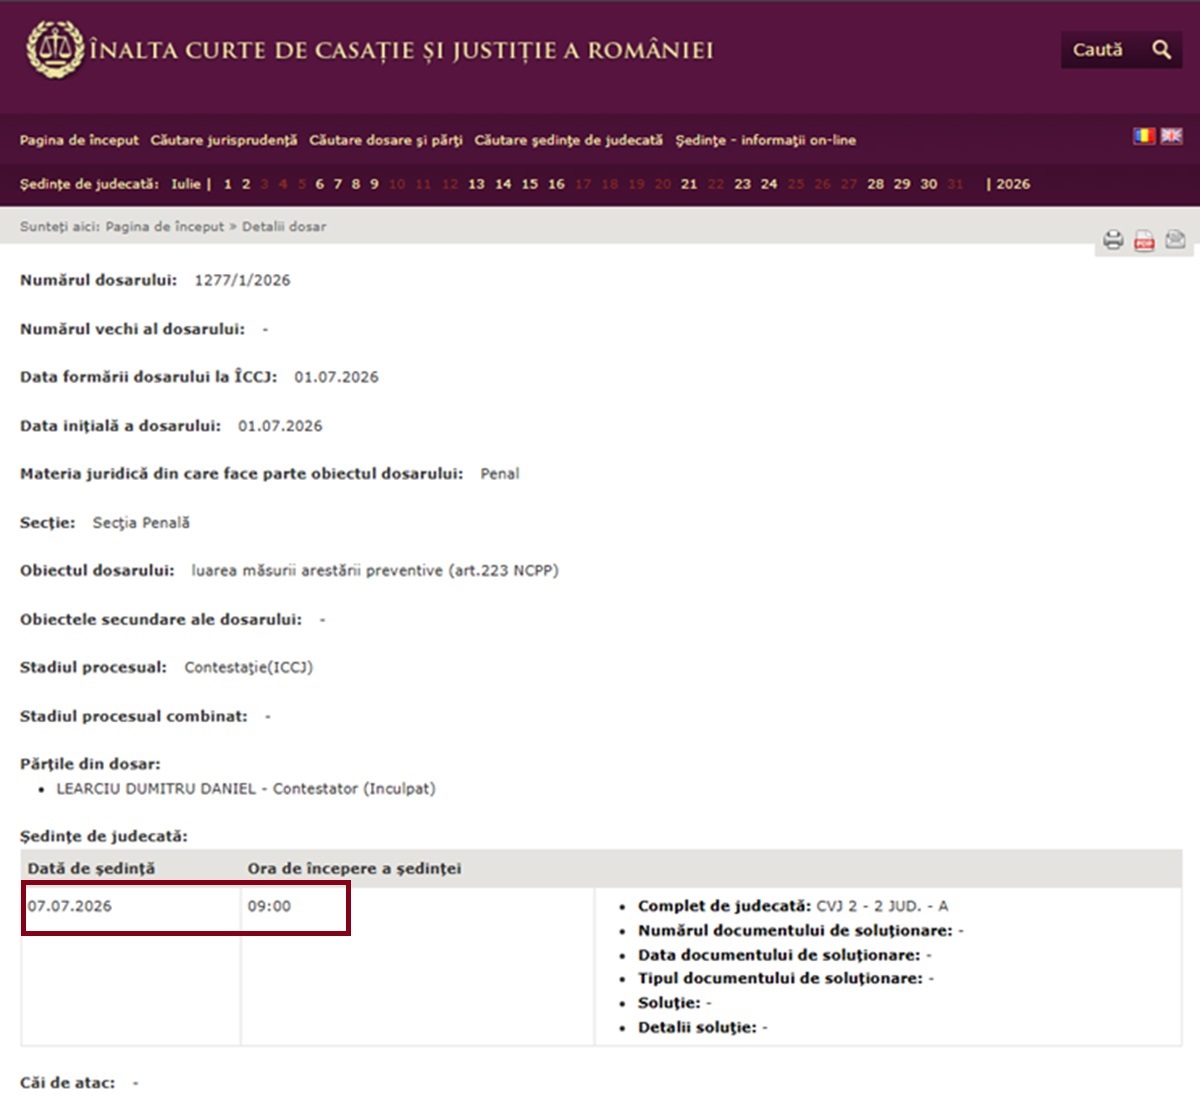Print the case details page
1200x1106 pixels.
1113,240
